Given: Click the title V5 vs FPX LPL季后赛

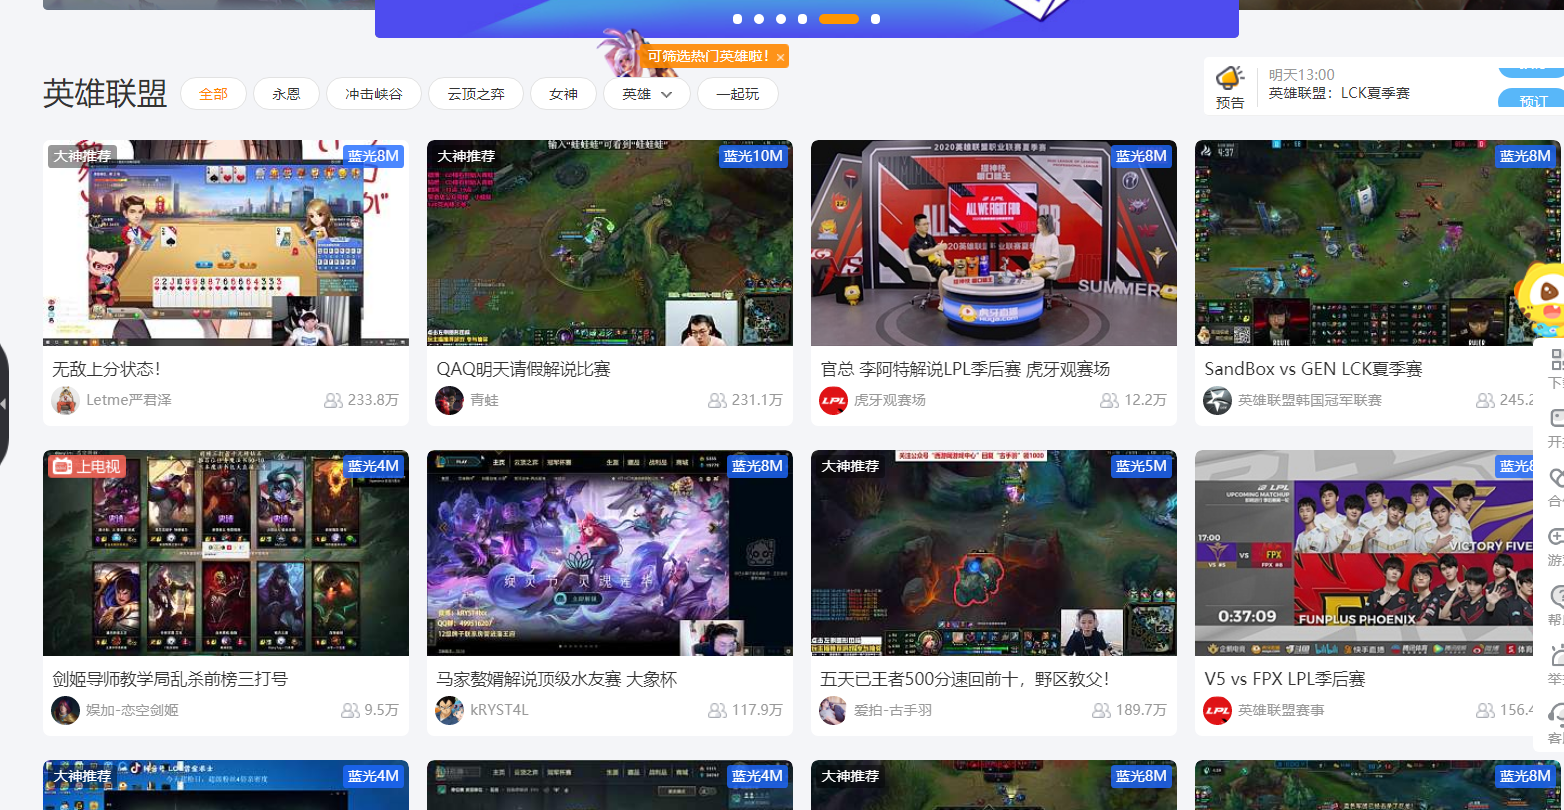Looking at the screenshot, I should coord(1285,679).
